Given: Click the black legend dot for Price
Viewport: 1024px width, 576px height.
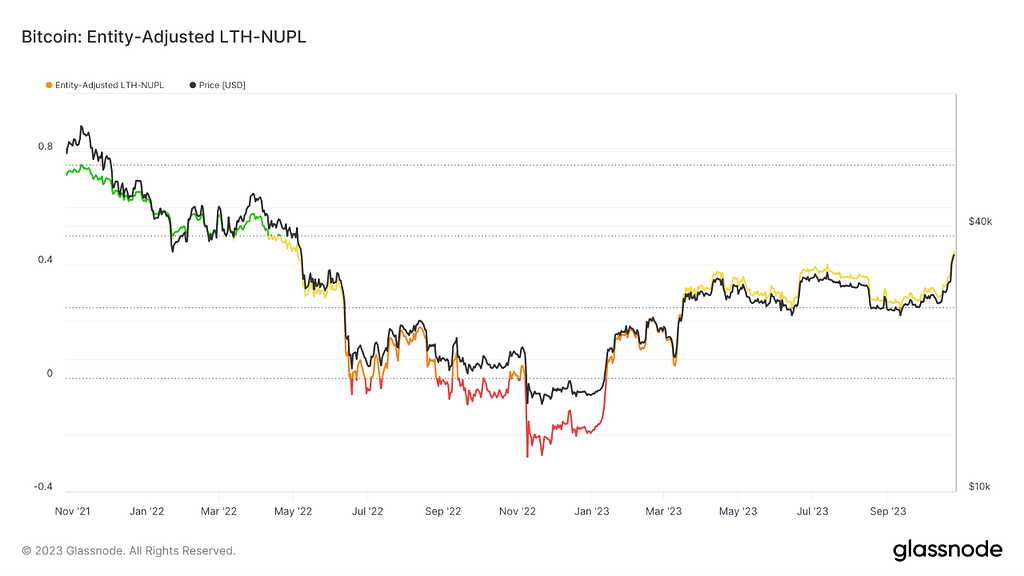Looking at the screenshot, I should (x=193, y=85).
